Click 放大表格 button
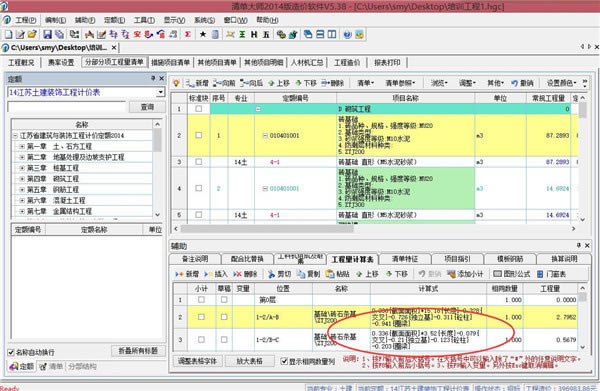 (x=249, y=361)
